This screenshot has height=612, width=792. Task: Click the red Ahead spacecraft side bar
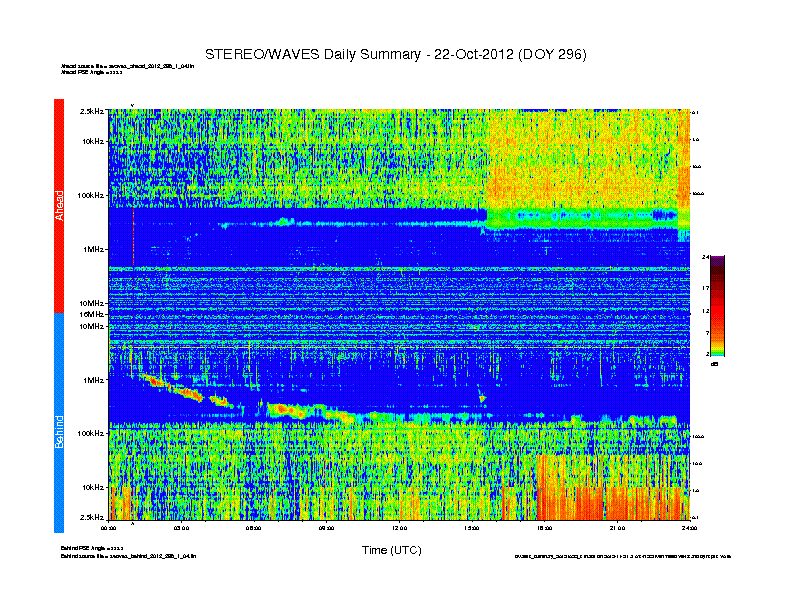pyautogui.click(x=59, y=205)
